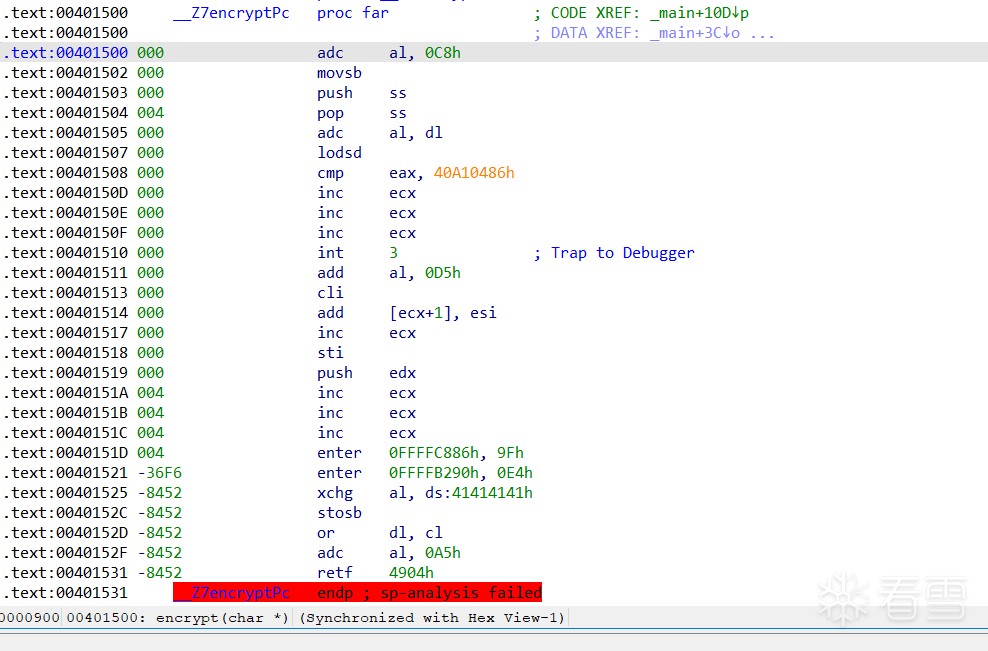Select the push edx instruction
Screen dimensions: 988x651
366,373
